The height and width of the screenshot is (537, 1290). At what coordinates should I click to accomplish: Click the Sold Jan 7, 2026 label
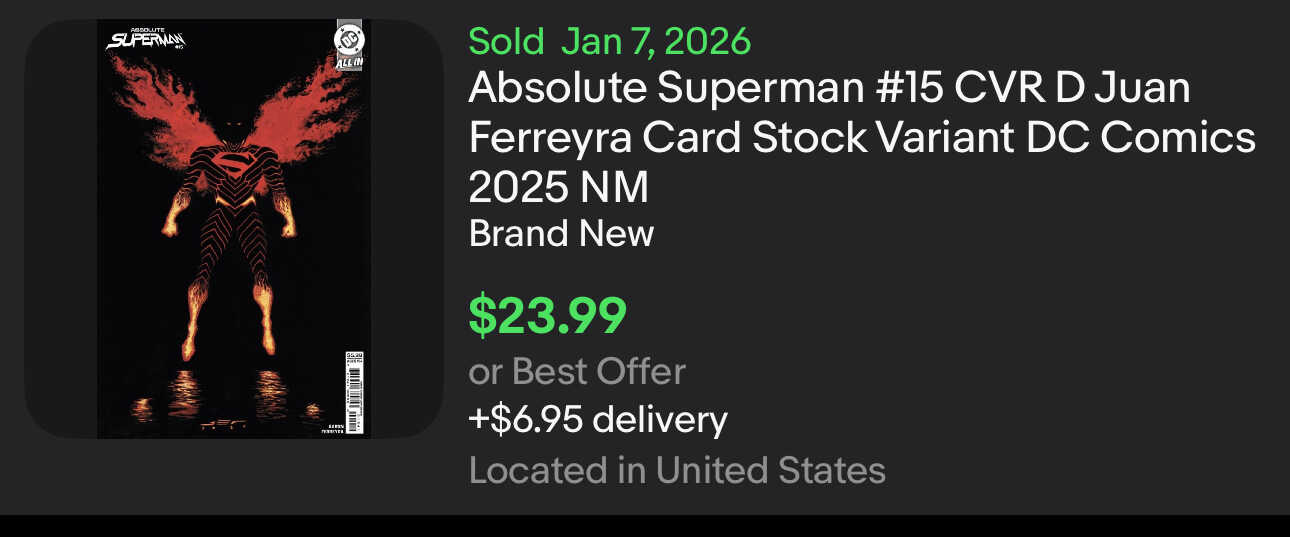tap(609, 42)
